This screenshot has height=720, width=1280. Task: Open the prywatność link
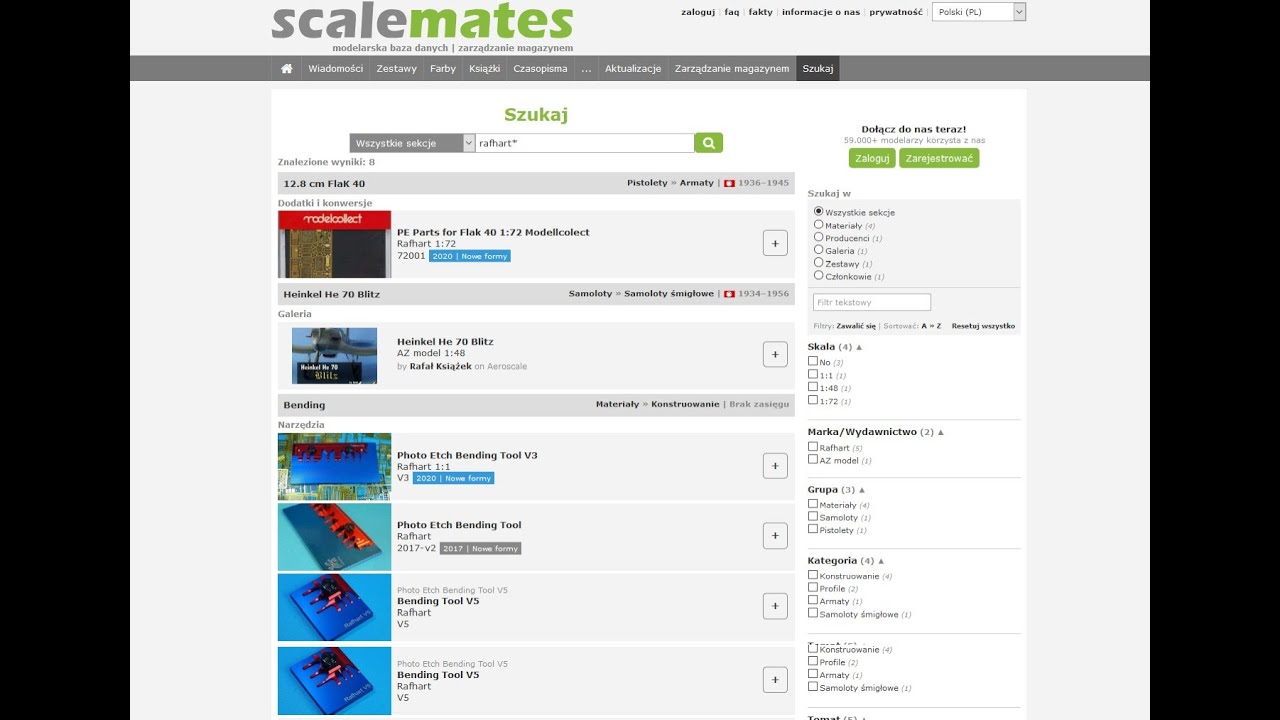click(x=896, y=12)
